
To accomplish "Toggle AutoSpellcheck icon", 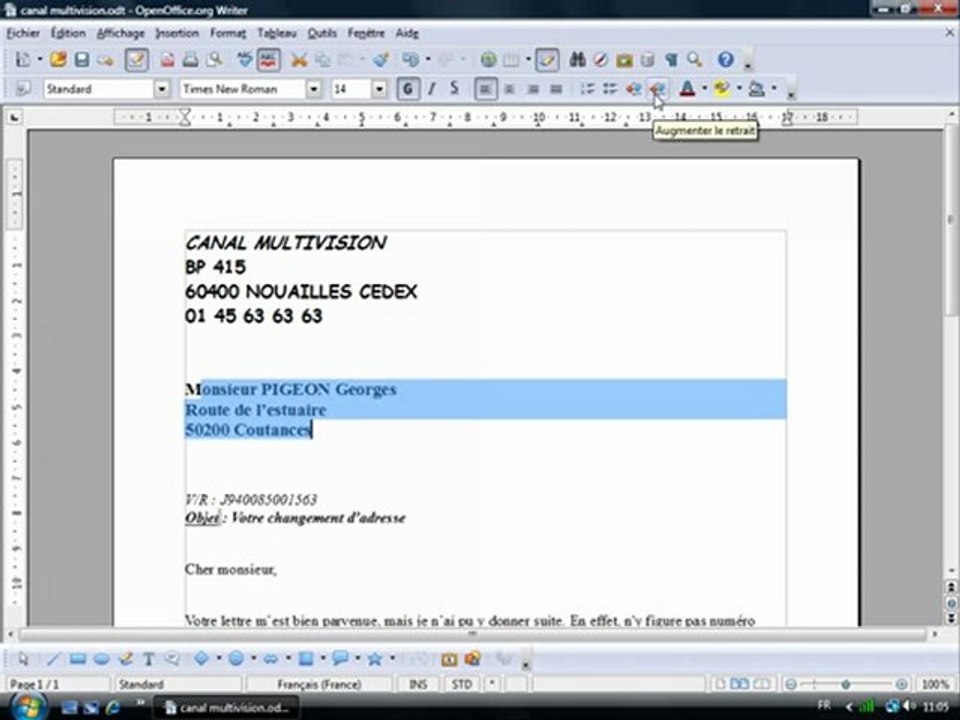I will (x=268, y=59).
